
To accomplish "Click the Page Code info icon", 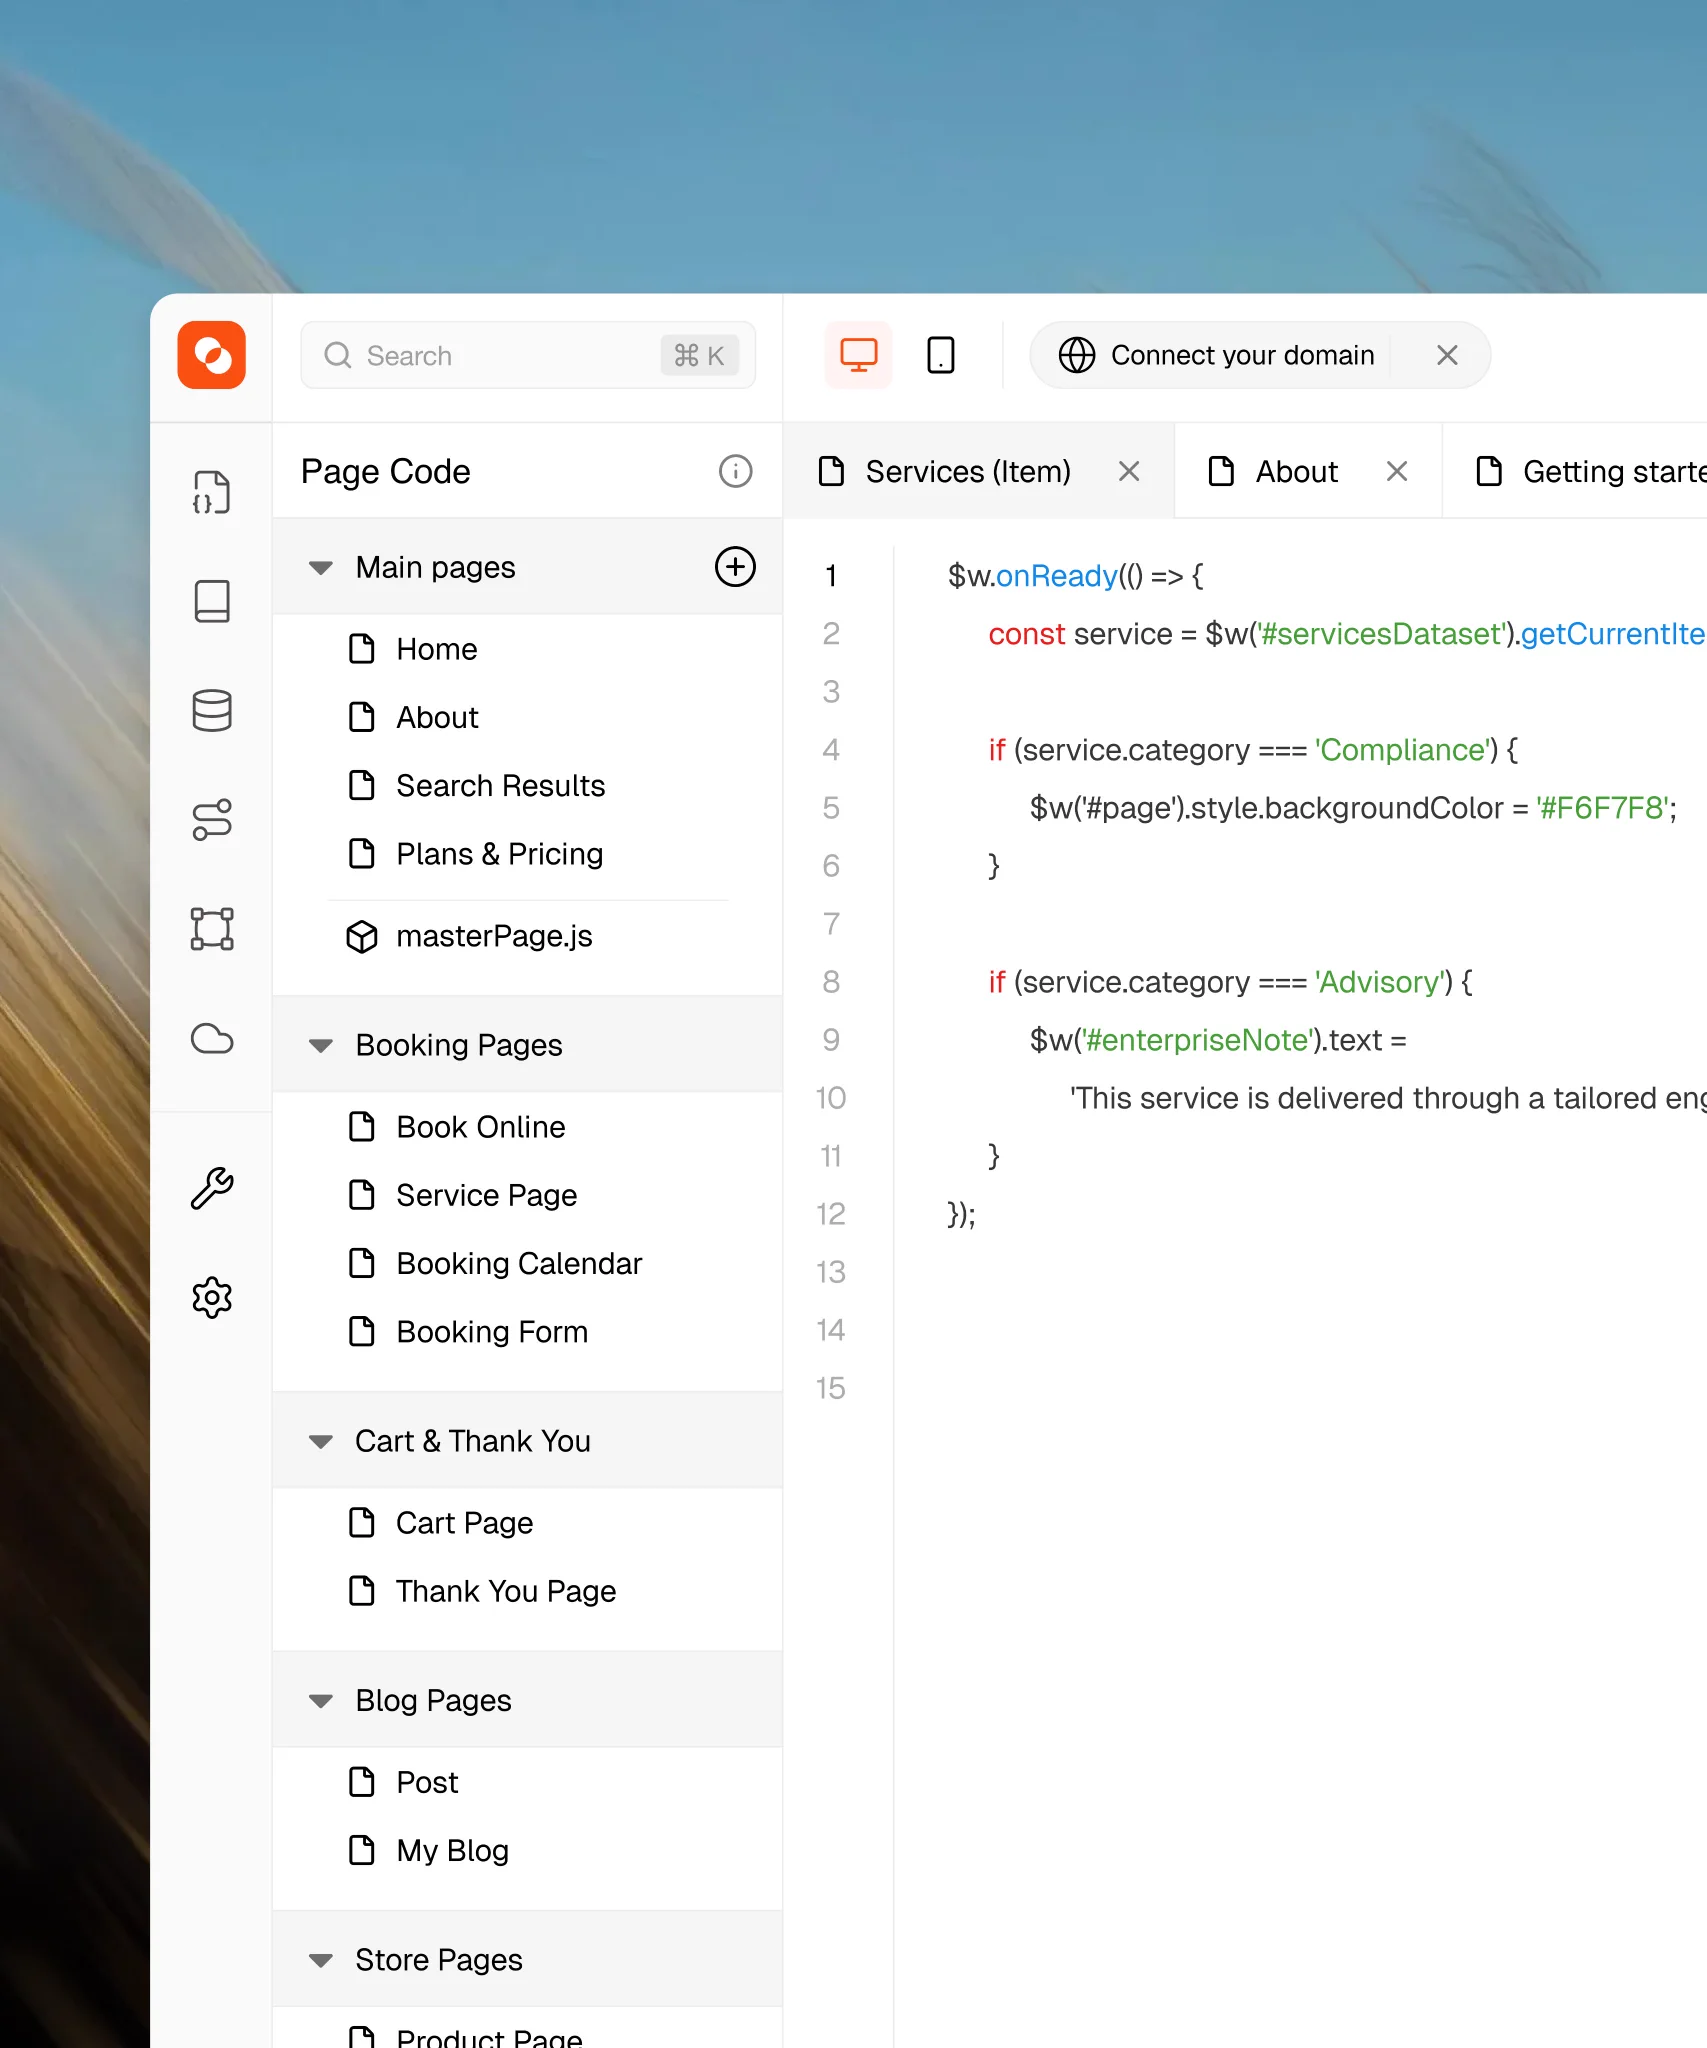I will coord(735,471).
